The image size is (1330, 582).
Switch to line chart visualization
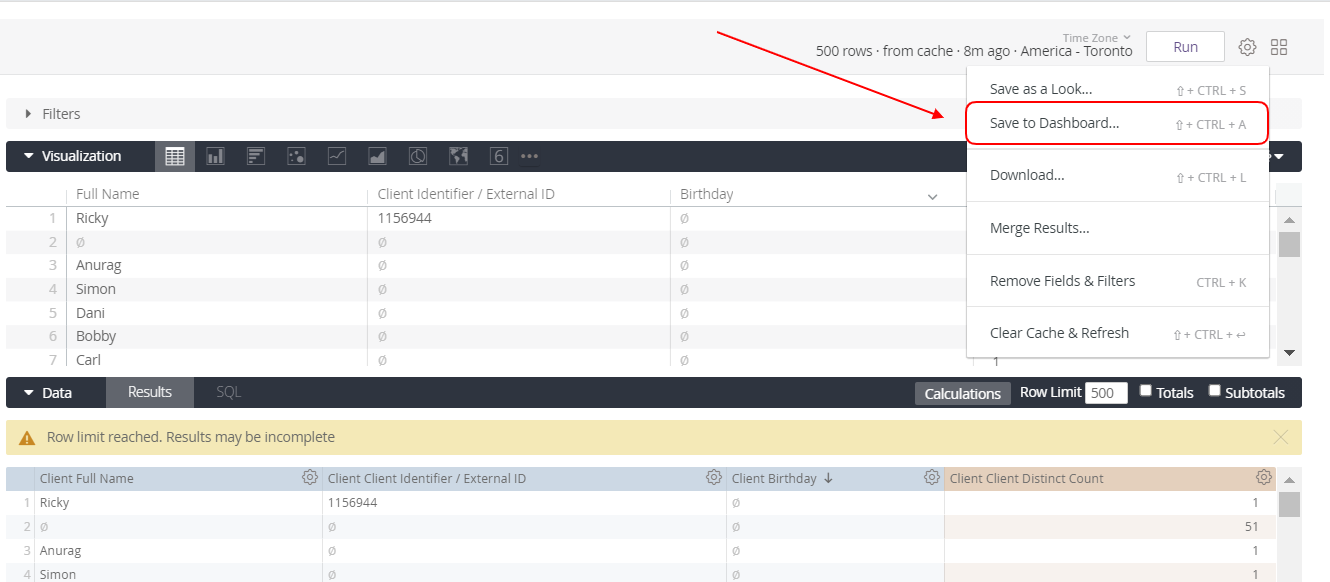[337, 156]
